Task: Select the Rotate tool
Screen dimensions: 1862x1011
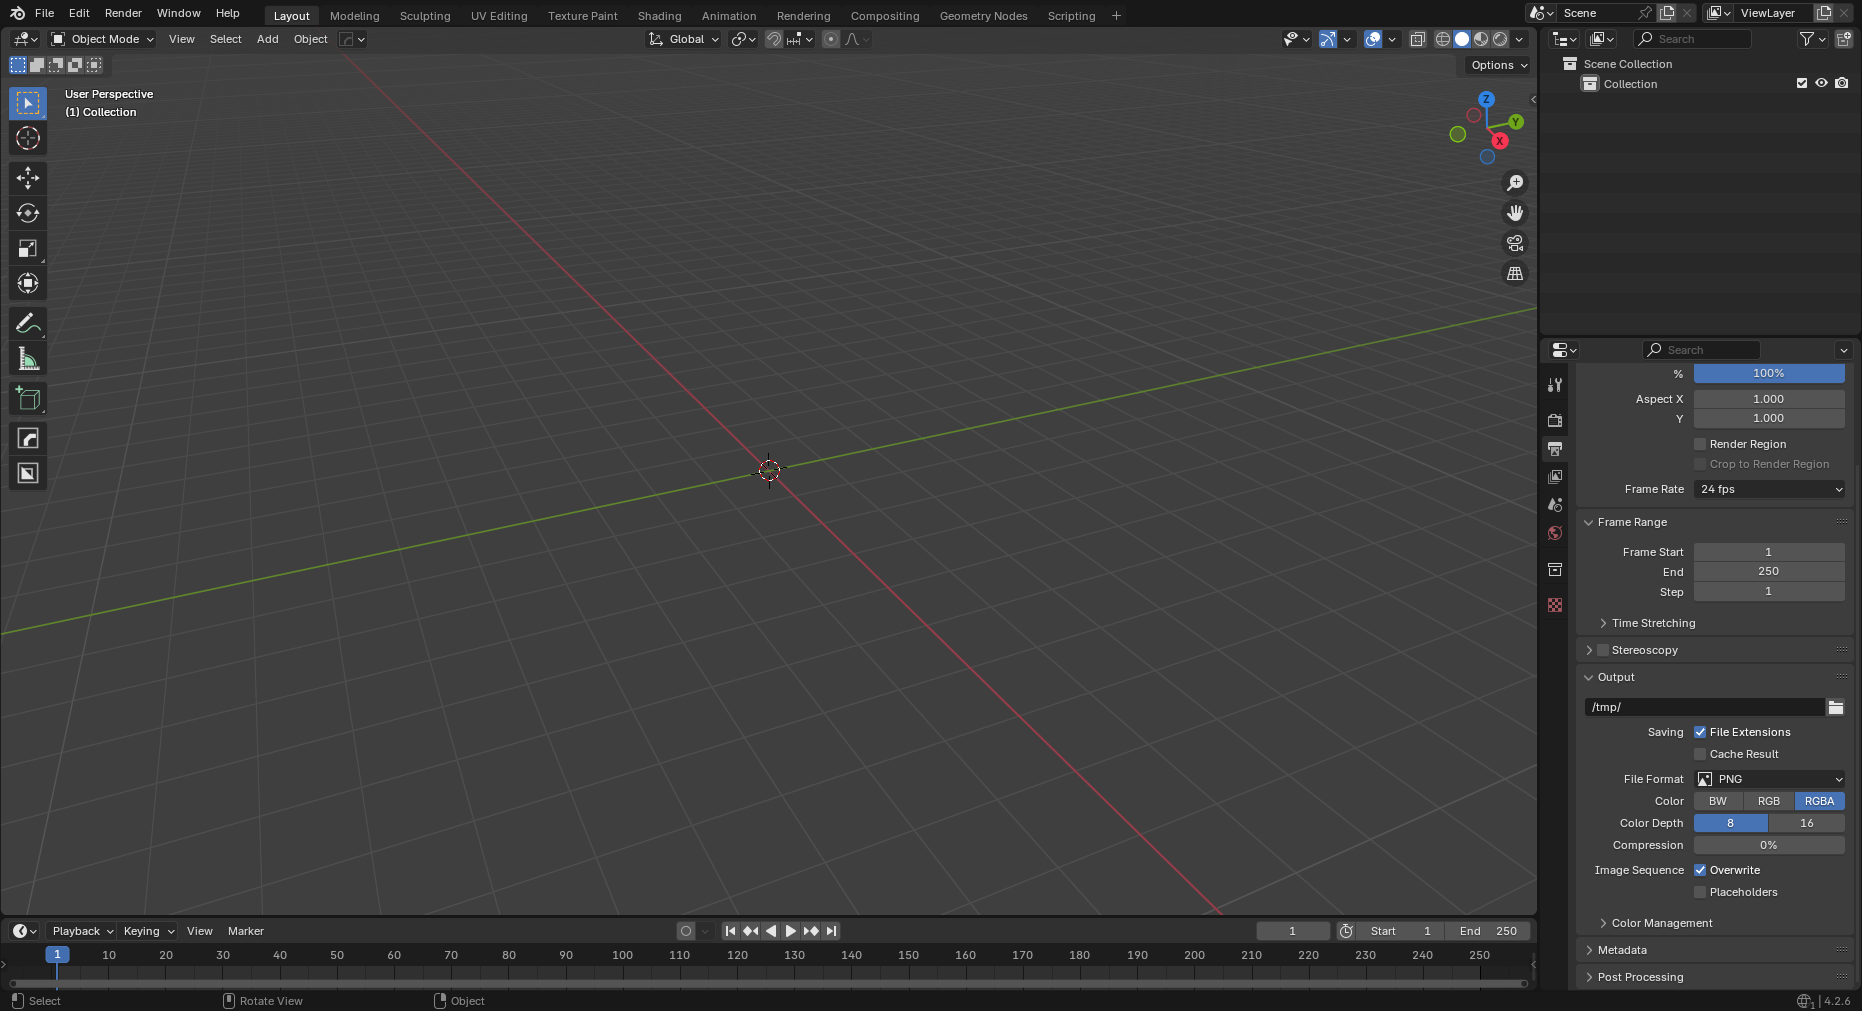Action: tap(27, 213)
